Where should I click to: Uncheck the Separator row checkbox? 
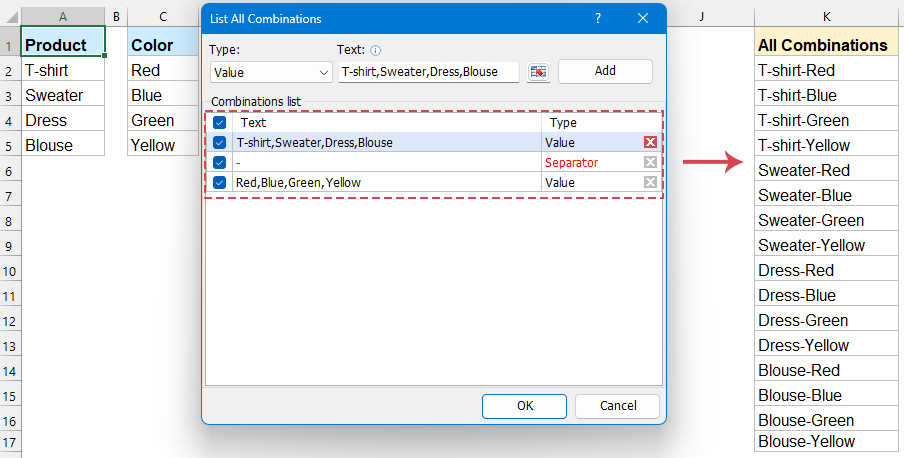click(x=220, y=162)
